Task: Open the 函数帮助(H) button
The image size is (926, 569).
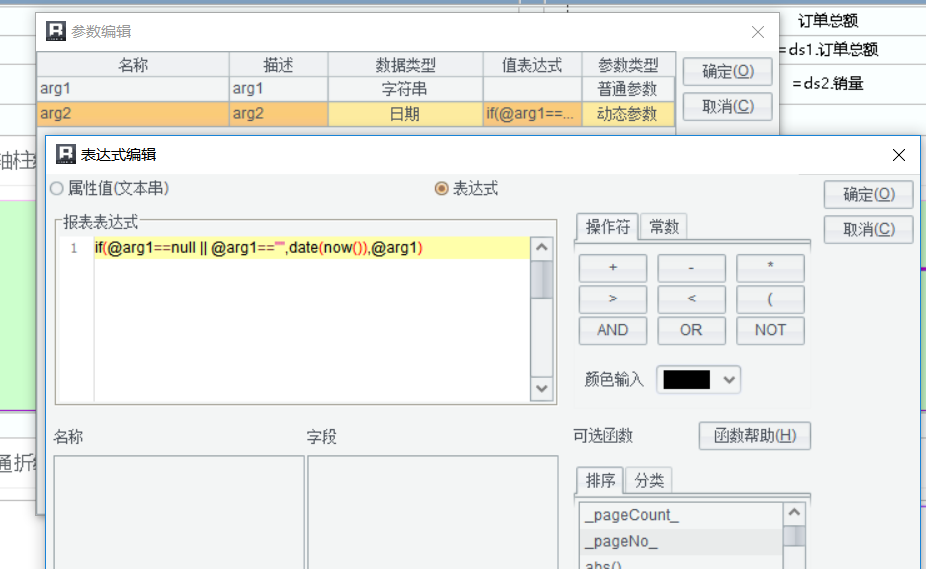Action: click(x=754, y=436)
